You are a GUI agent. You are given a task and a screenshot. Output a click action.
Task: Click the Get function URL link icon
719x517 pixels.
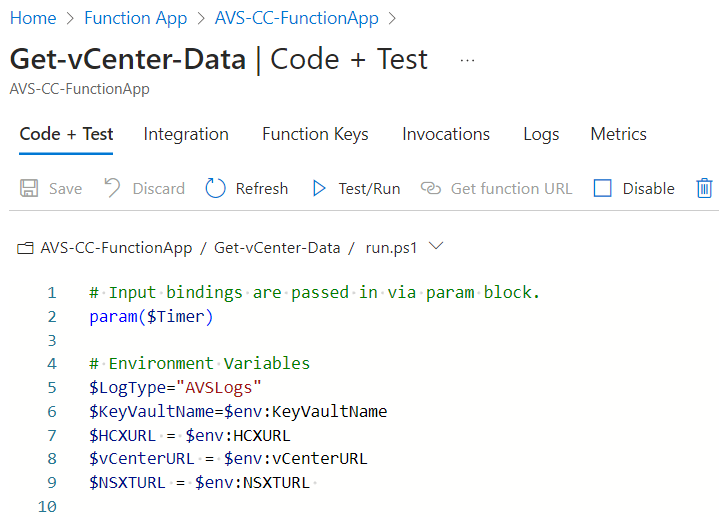431,189
